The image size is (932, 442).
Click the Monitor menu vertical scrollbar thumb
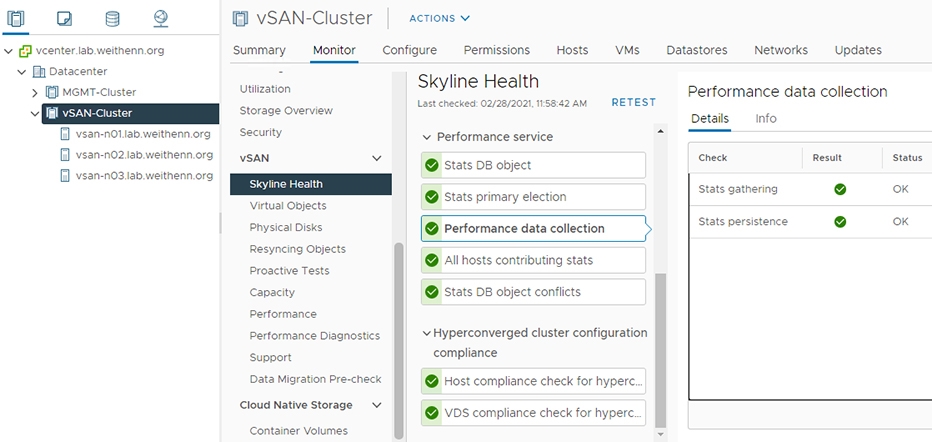[399, 340]
